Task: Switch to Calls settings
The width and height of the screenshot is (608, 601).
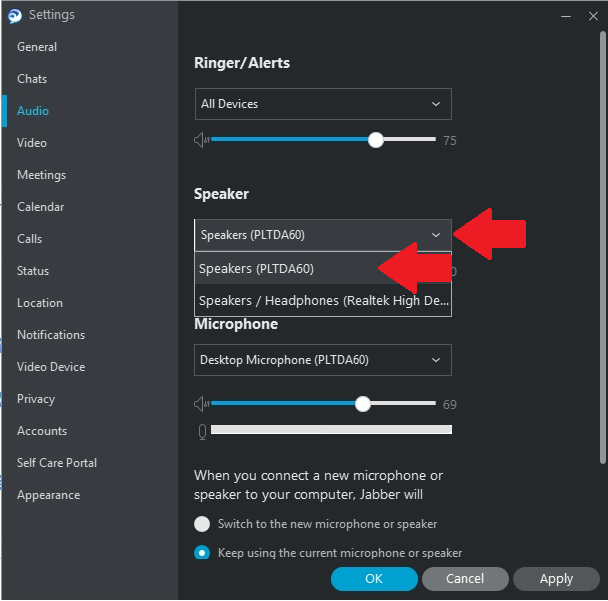Action: [29, 239]
